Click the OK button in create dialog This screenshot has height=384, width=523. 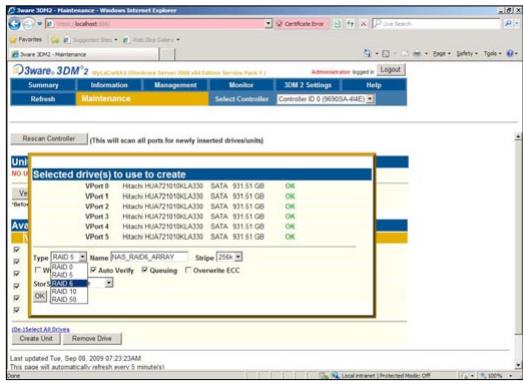pos(40,296)
